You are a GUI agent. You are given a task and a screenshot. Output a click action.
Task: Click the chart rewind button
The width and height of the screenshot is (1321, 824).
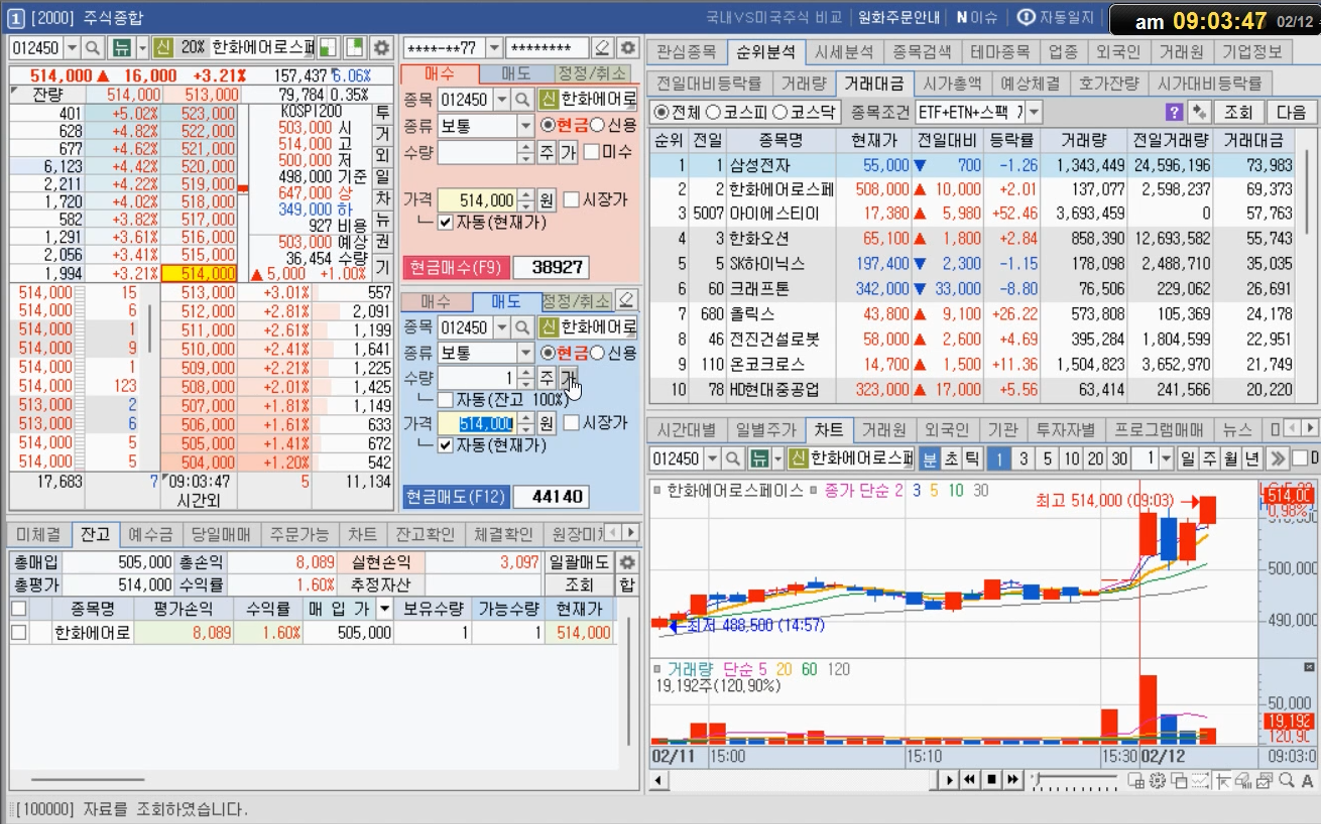tap(970, 779)
